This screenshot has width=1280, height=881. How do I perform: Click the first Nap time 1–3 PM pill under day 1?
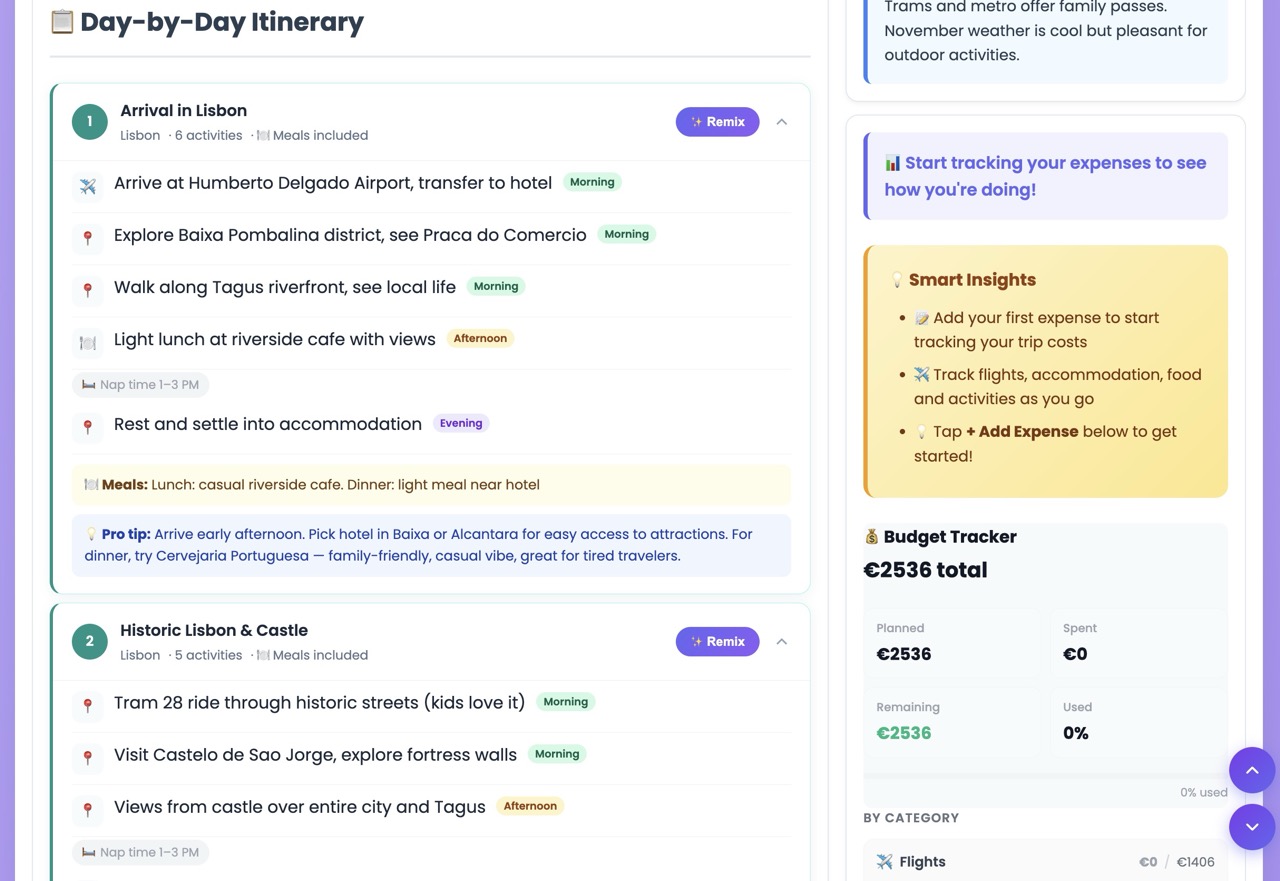140,384
